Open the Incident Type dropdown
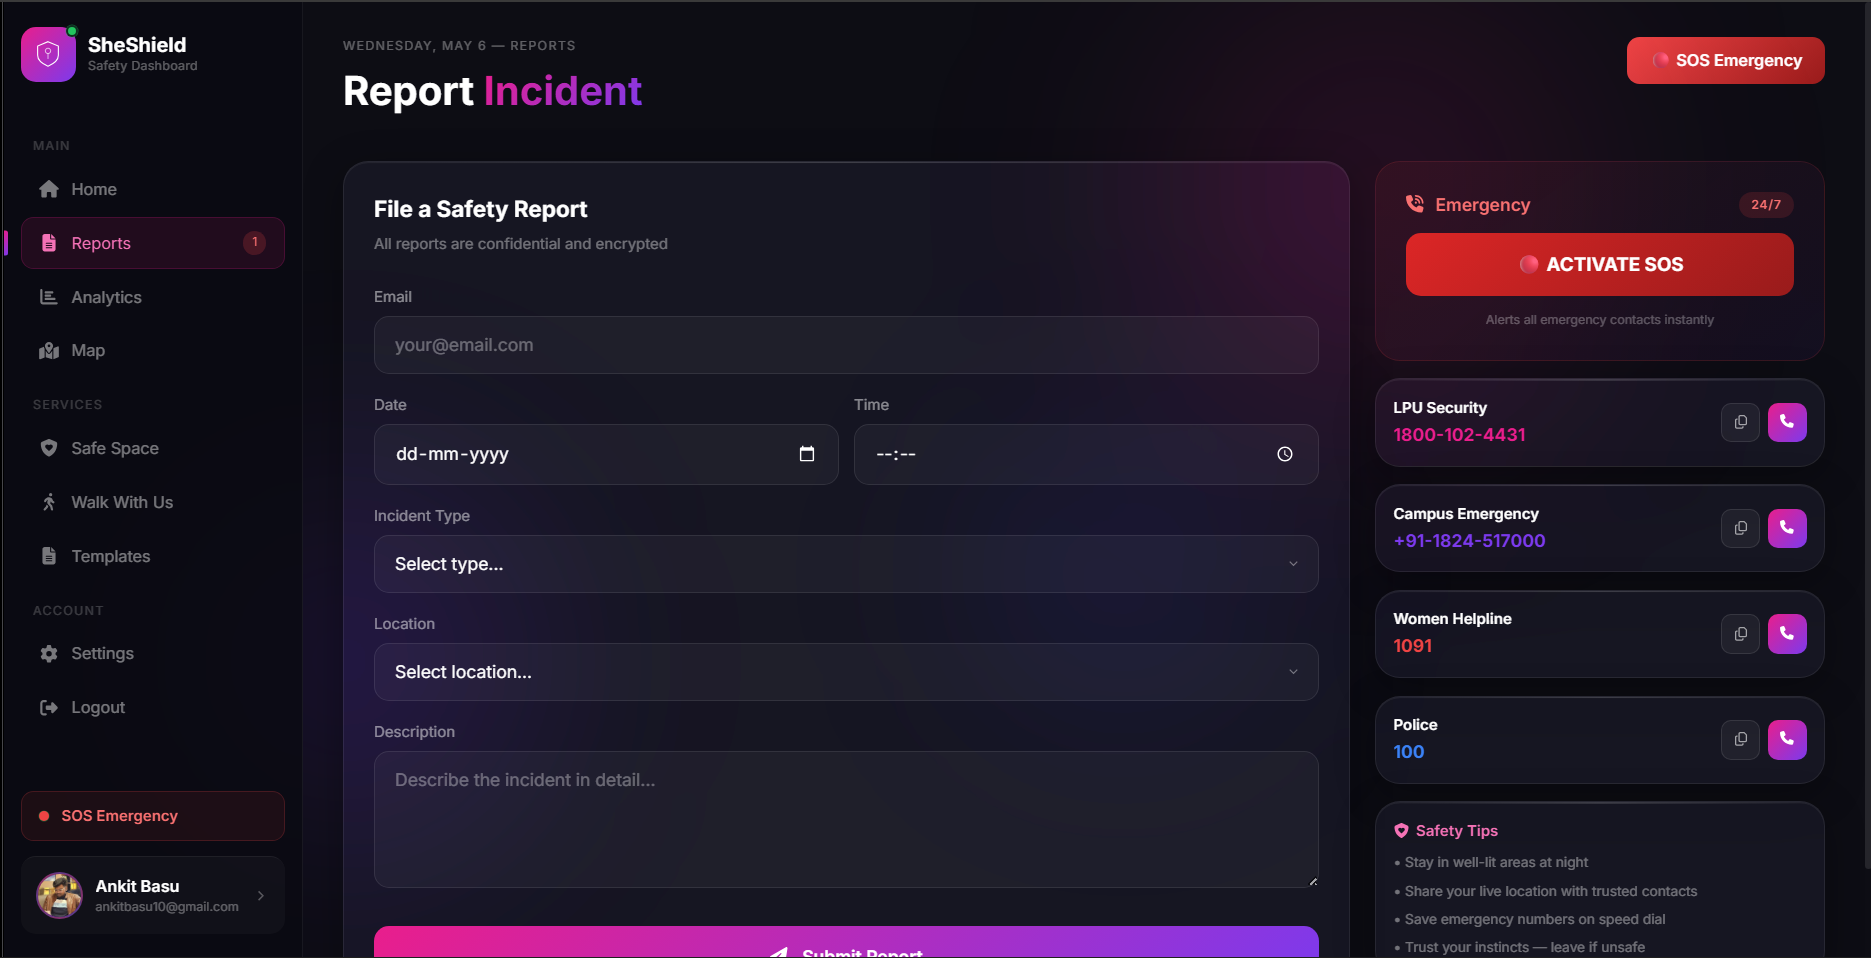 [x=846, y=564]
